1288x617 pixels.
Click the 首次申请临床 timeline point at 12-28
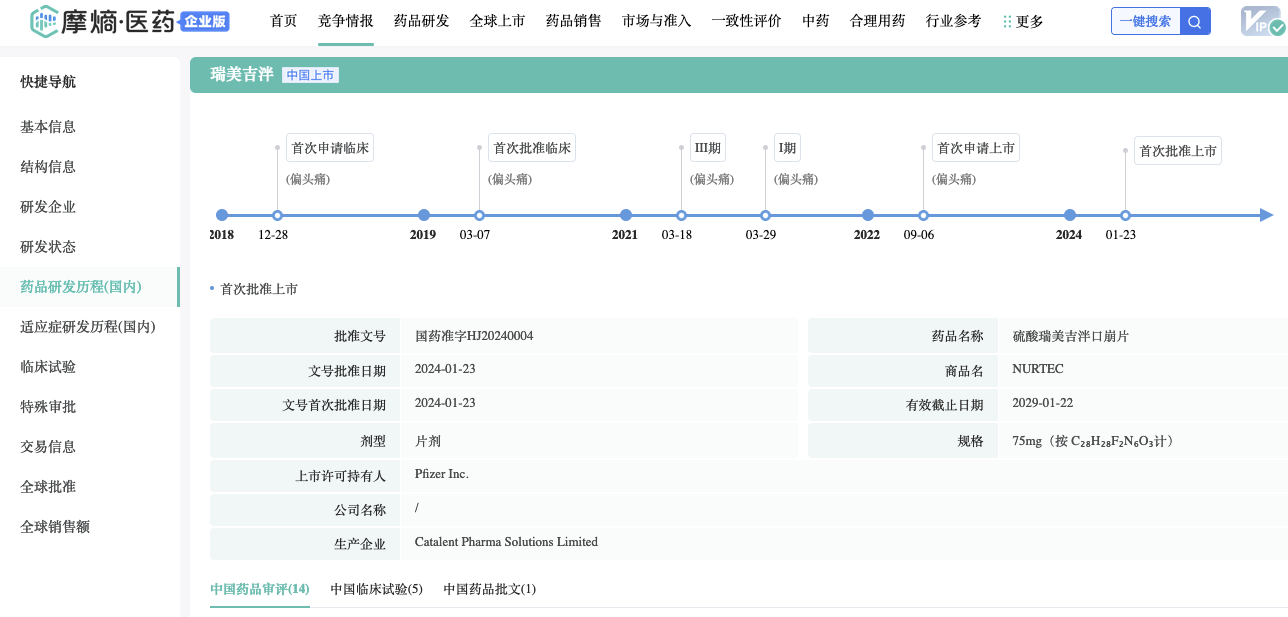click(277, 215)
